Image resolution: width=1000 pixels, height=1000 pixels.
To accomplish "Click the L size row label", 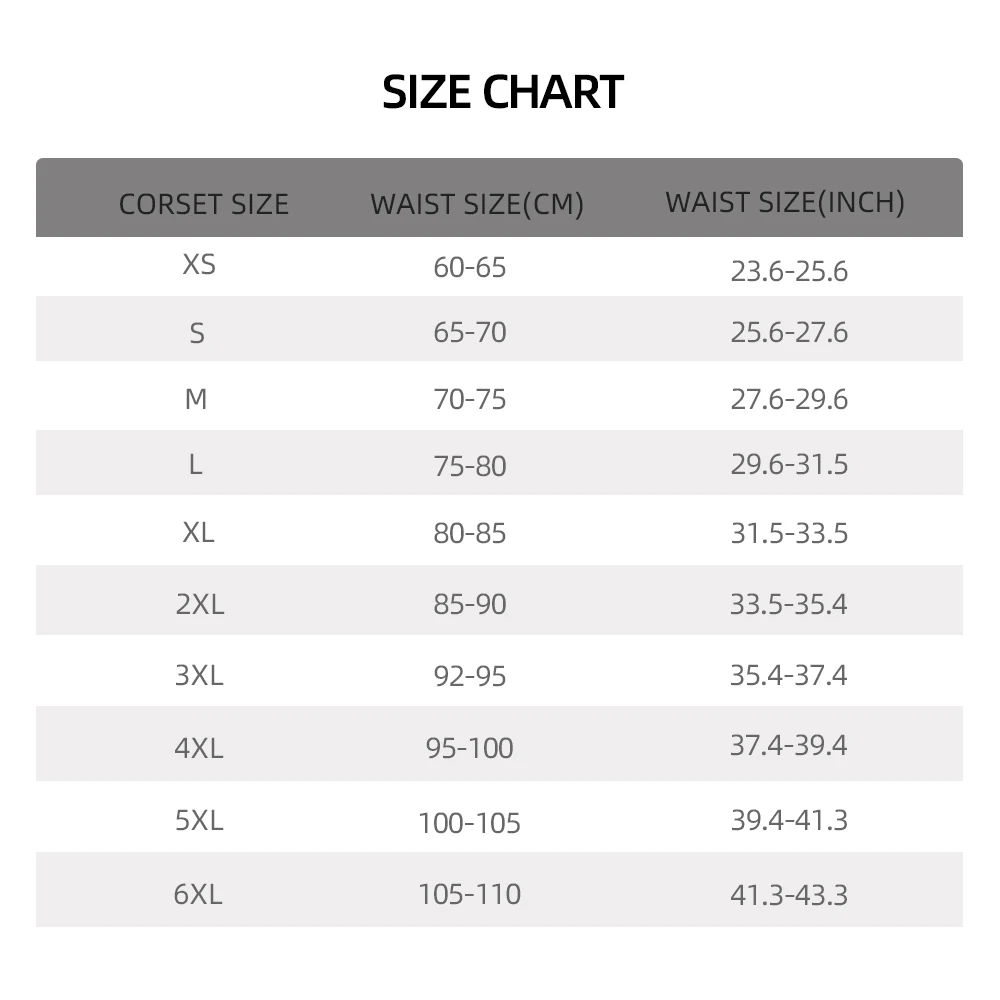I will [195, 465].
